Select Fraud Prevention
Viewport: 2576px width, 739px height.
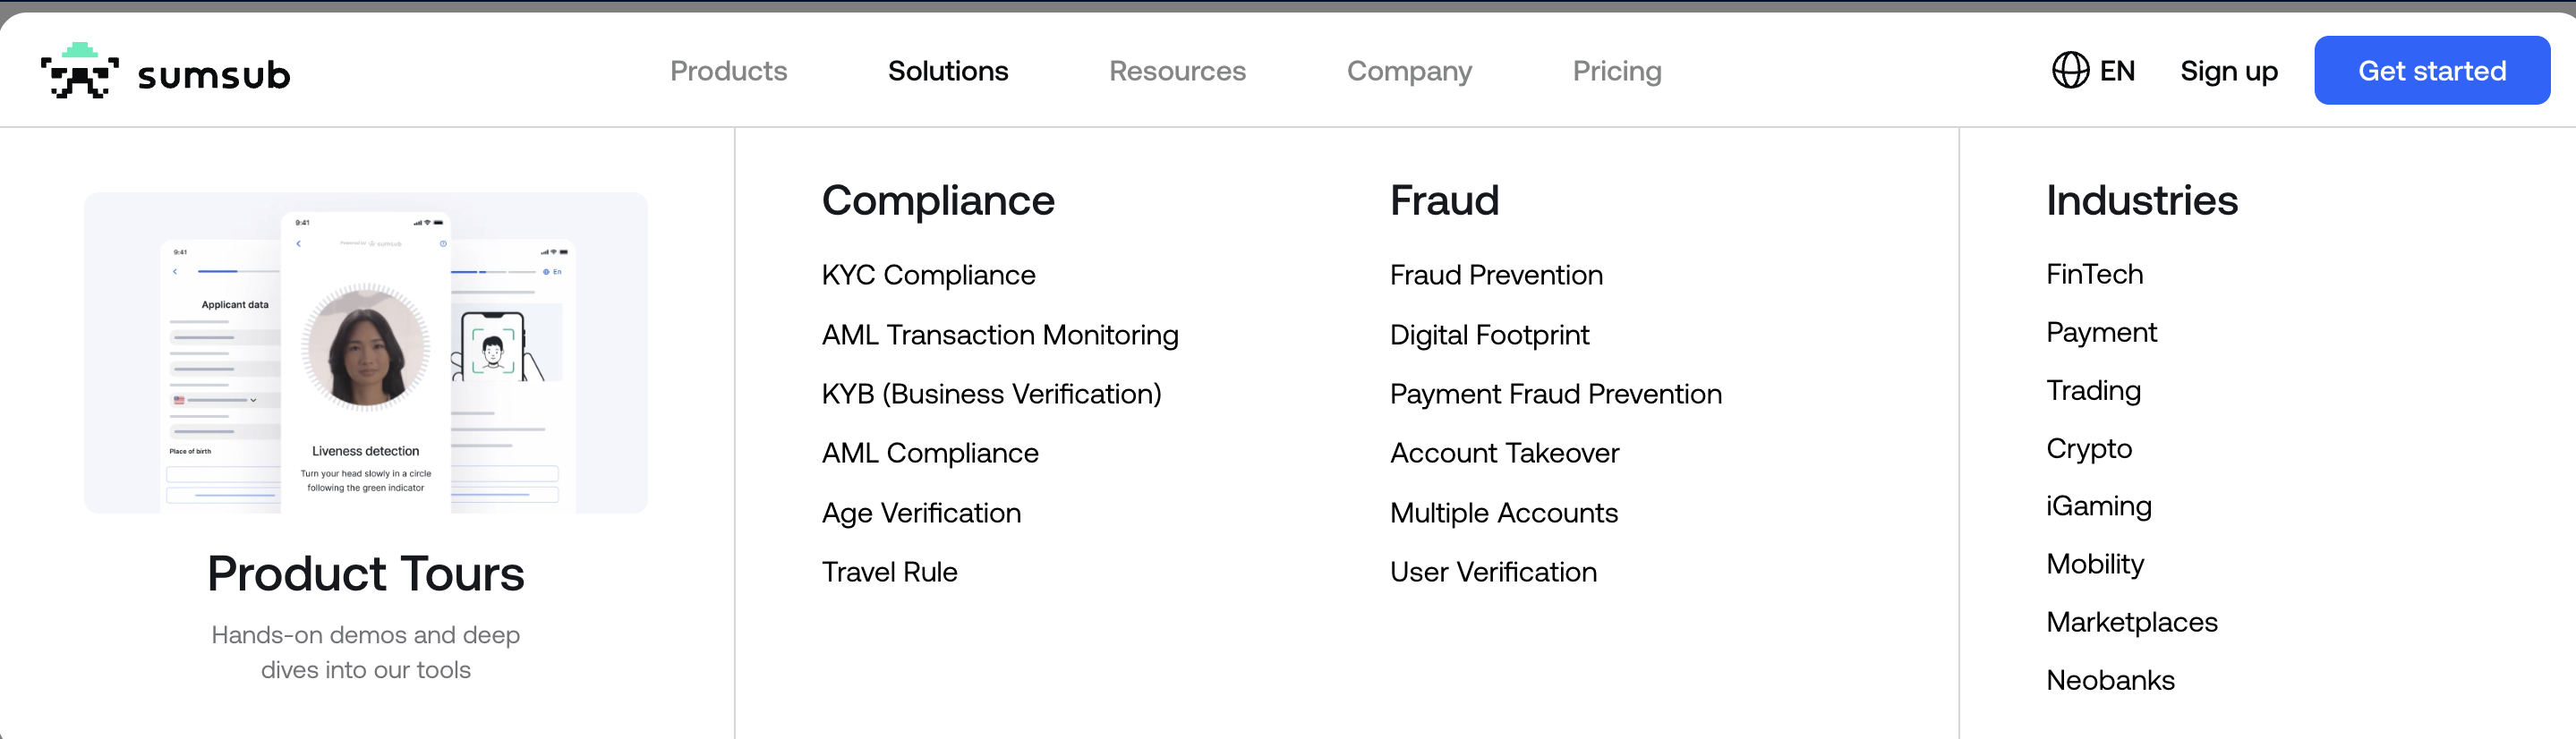[x=1495, y=275]
